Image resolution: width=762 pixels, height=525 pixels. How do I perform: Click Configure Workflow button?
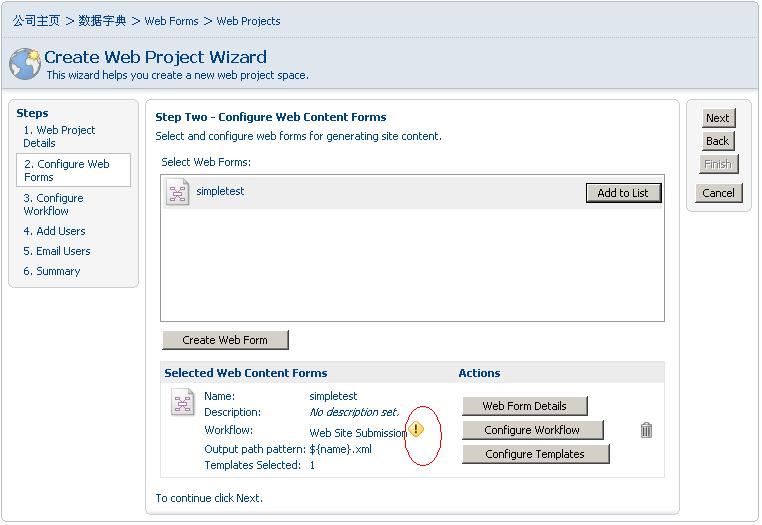[x=532, y=430]
